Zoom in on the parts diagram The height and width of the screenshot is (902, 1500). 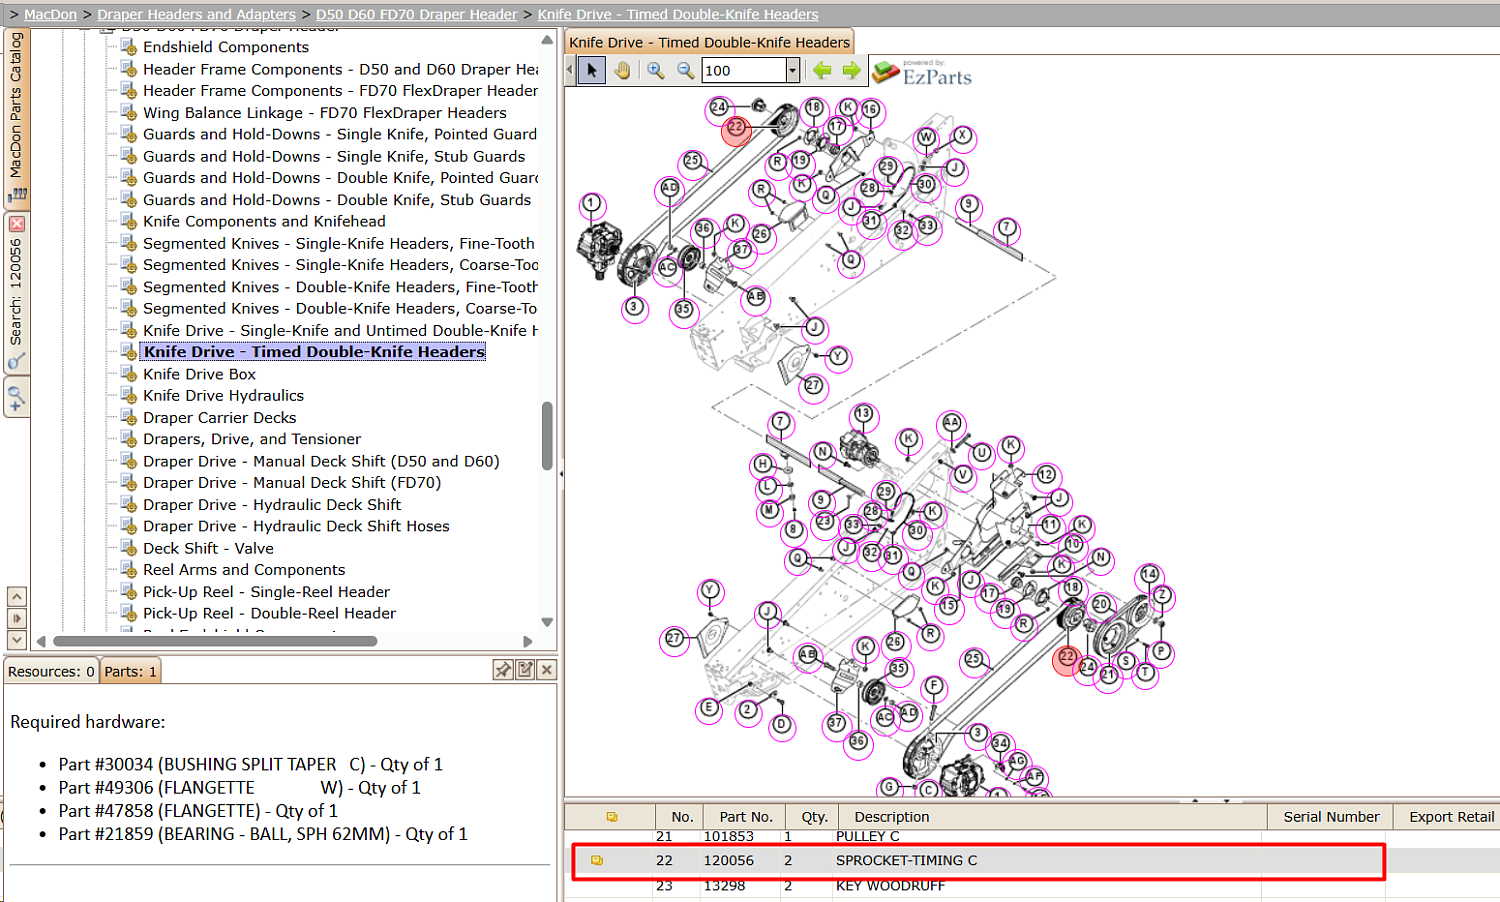click(656, 70)
